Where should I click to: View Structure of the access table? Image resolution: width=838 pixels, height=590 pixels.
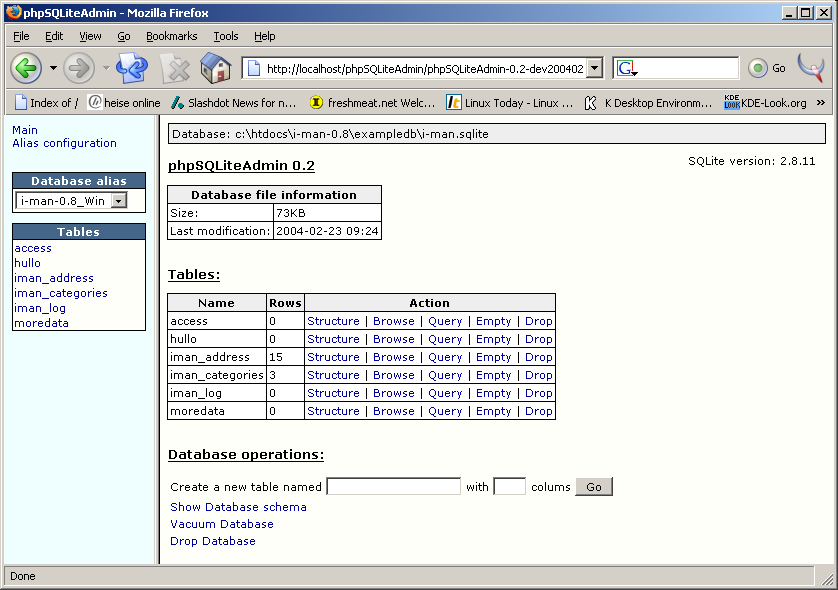[x=333, y=321]
